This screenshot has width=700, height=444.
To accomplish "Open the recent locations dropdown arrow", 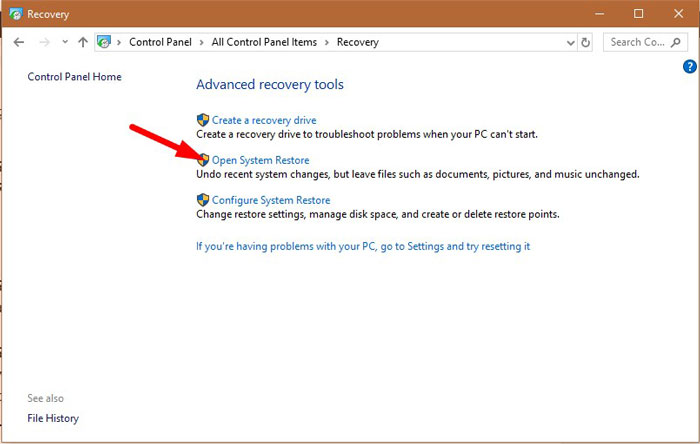I will [x=65, y=42].
